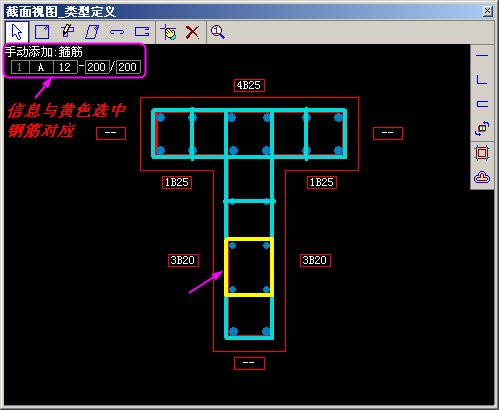Pick the pencil edit tool
This screenshot has height=410, width=499.
click(x=68, y=31)
